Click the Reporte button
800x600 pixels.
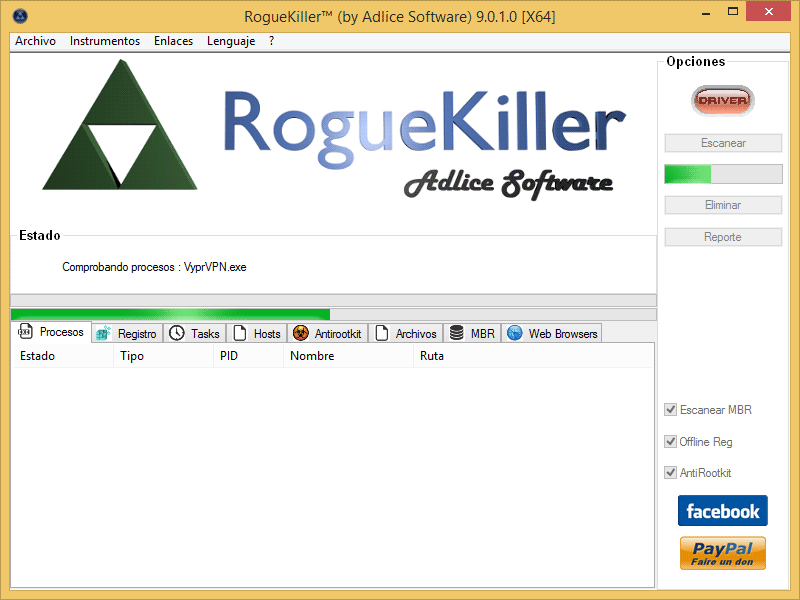723,237
